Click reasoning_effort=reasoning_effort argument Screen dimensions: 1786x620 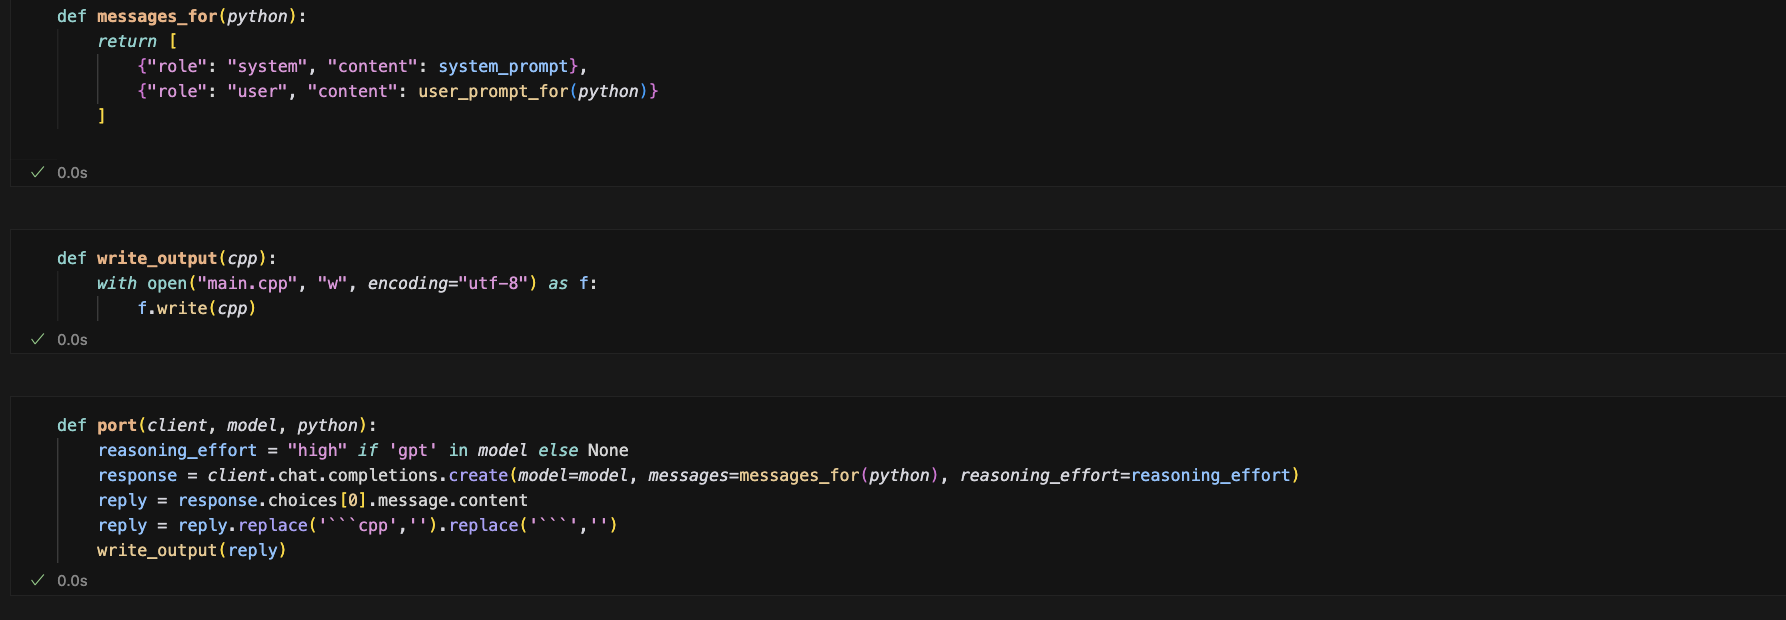1125,475
